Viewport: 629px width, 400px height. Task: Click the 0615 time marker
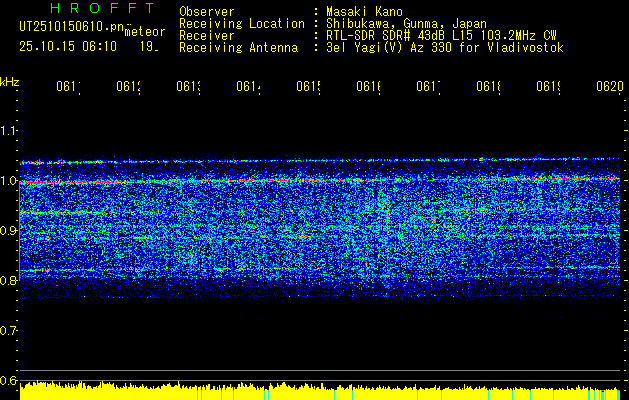(308, 86)
